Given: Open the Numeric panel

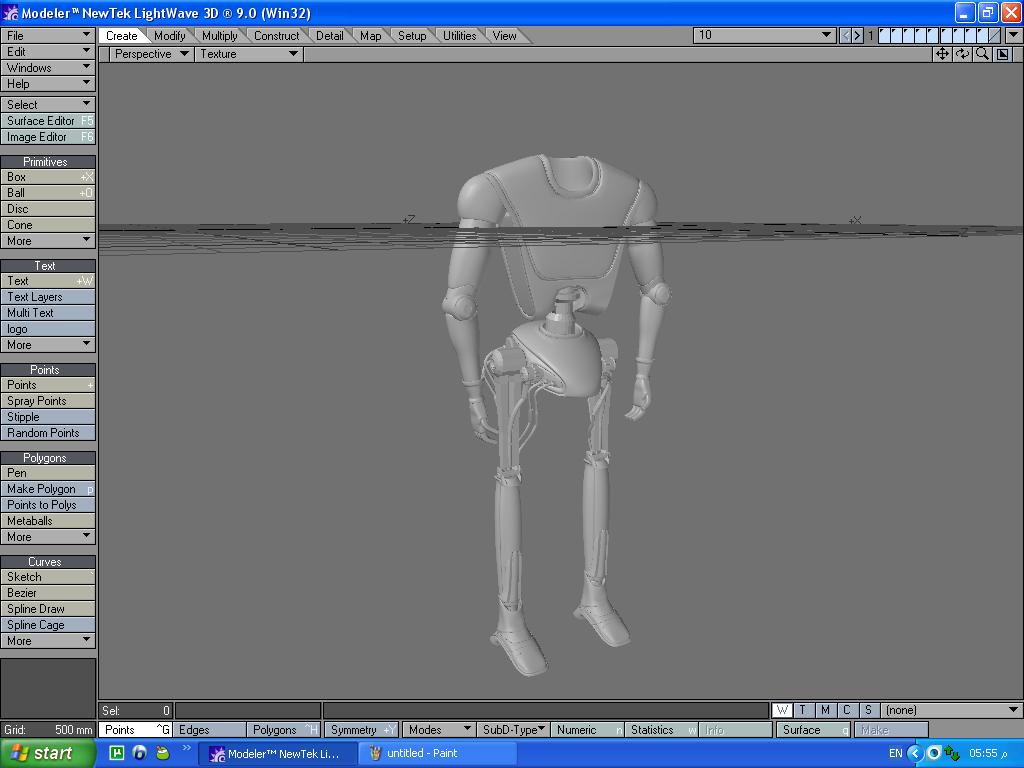Looking at the screenshot, I should point(588,729).
